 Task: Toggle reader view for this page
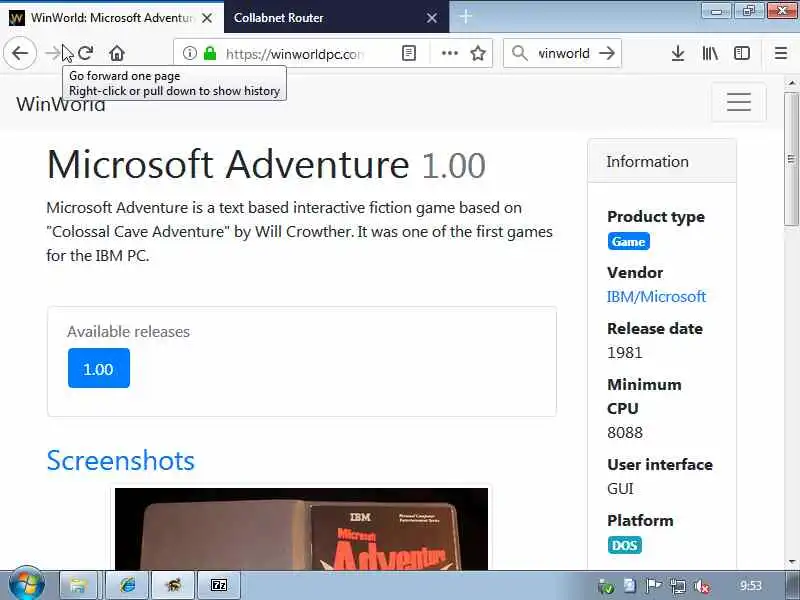[409, 53]
